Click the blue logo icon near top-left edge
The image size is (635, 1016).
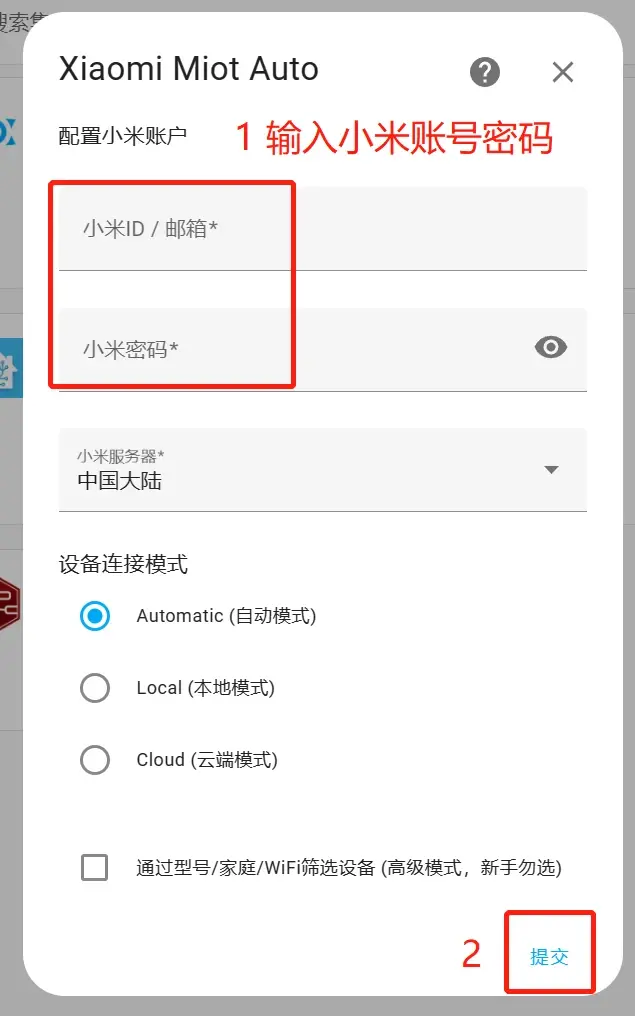point(8,132)
